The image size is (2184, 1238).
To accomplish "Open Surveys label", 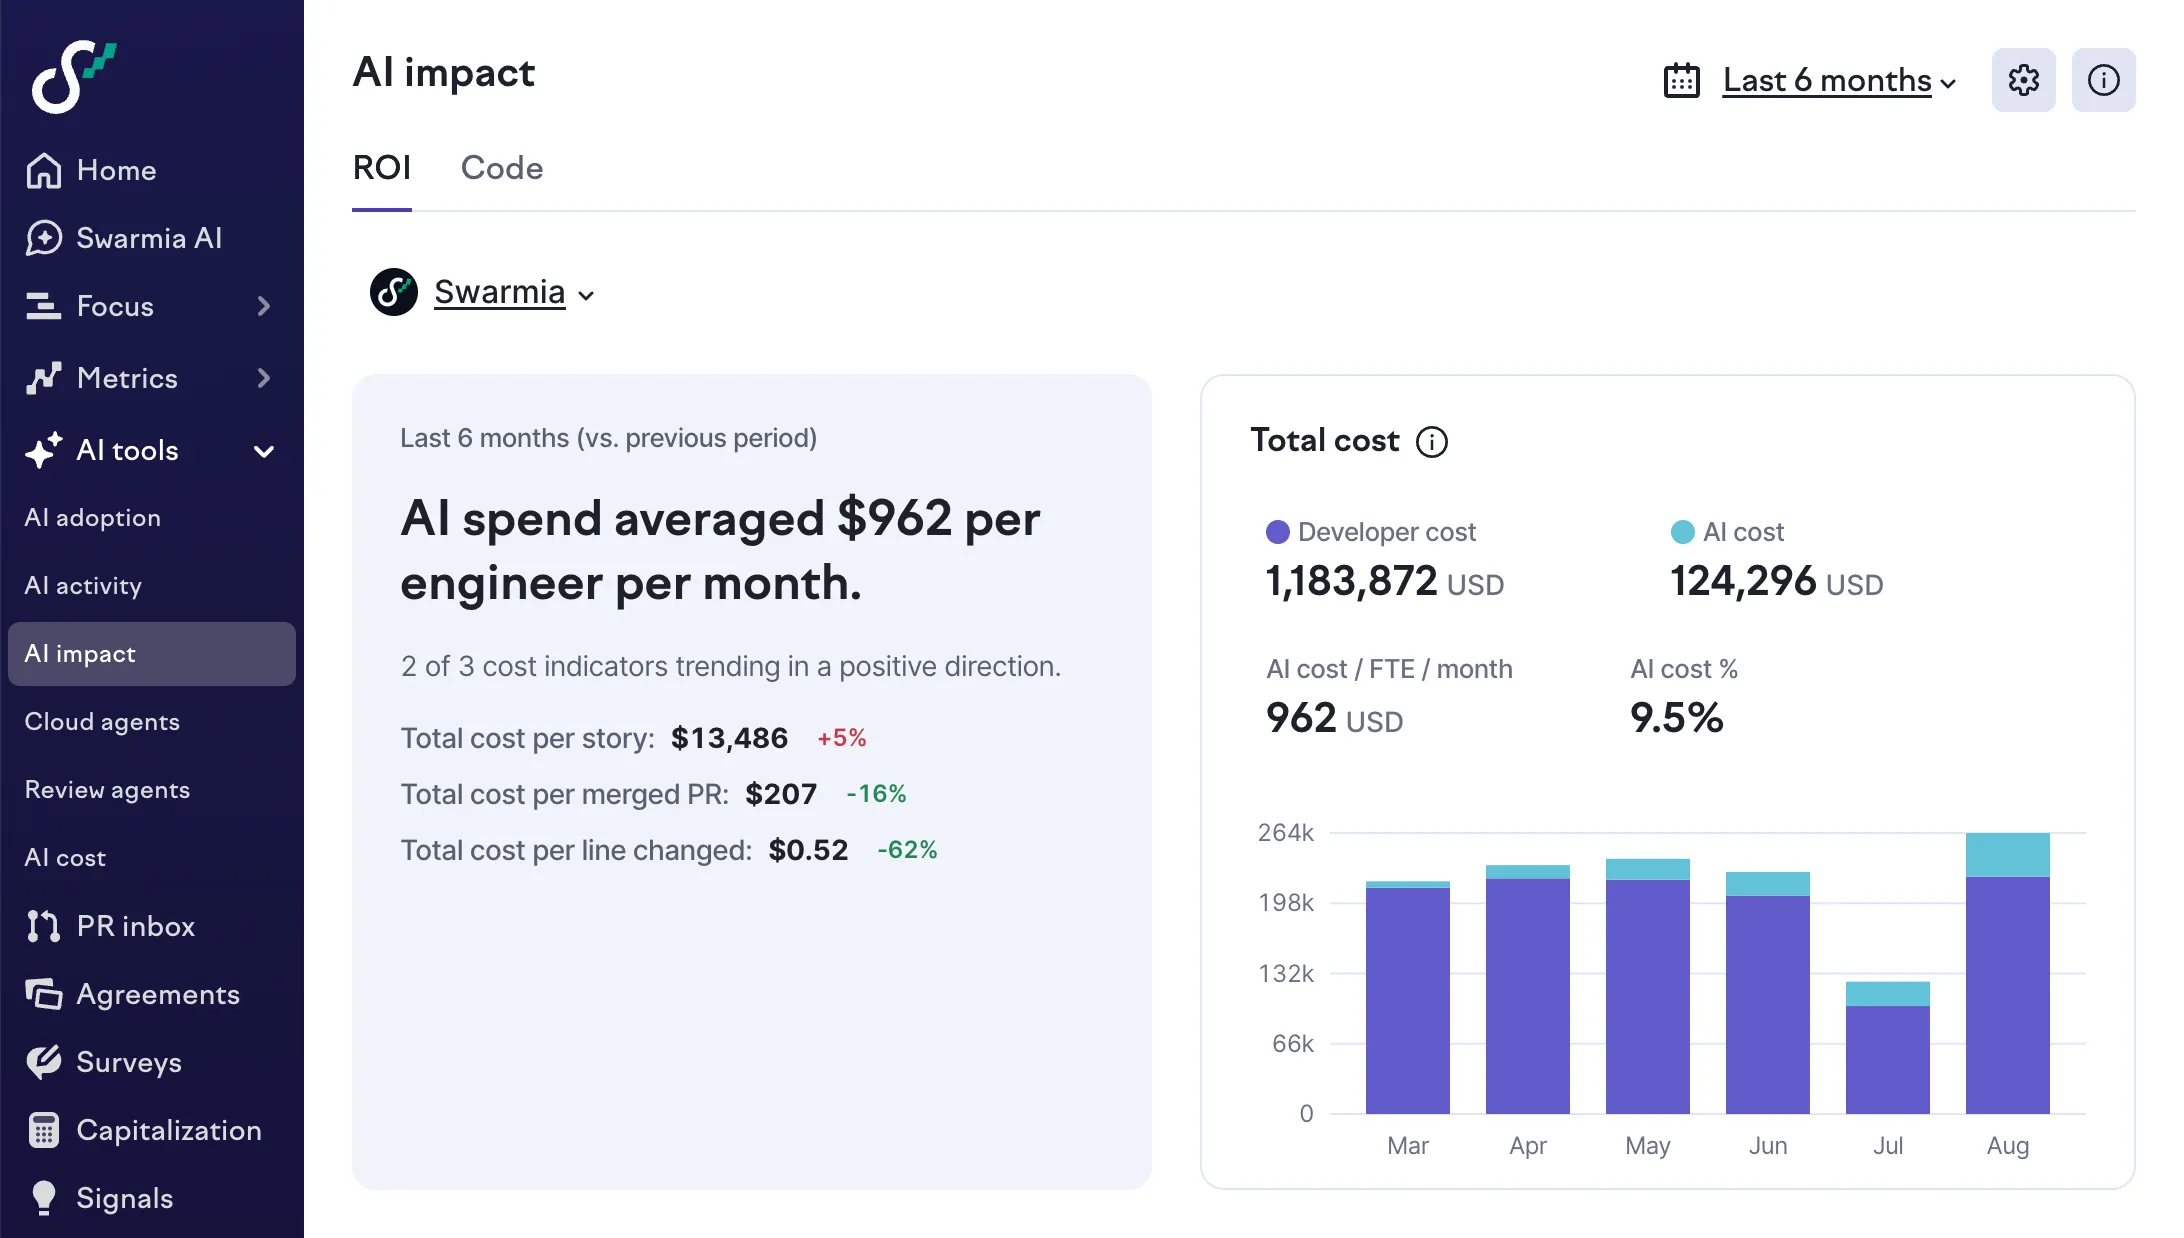I will coord(129,1062).
